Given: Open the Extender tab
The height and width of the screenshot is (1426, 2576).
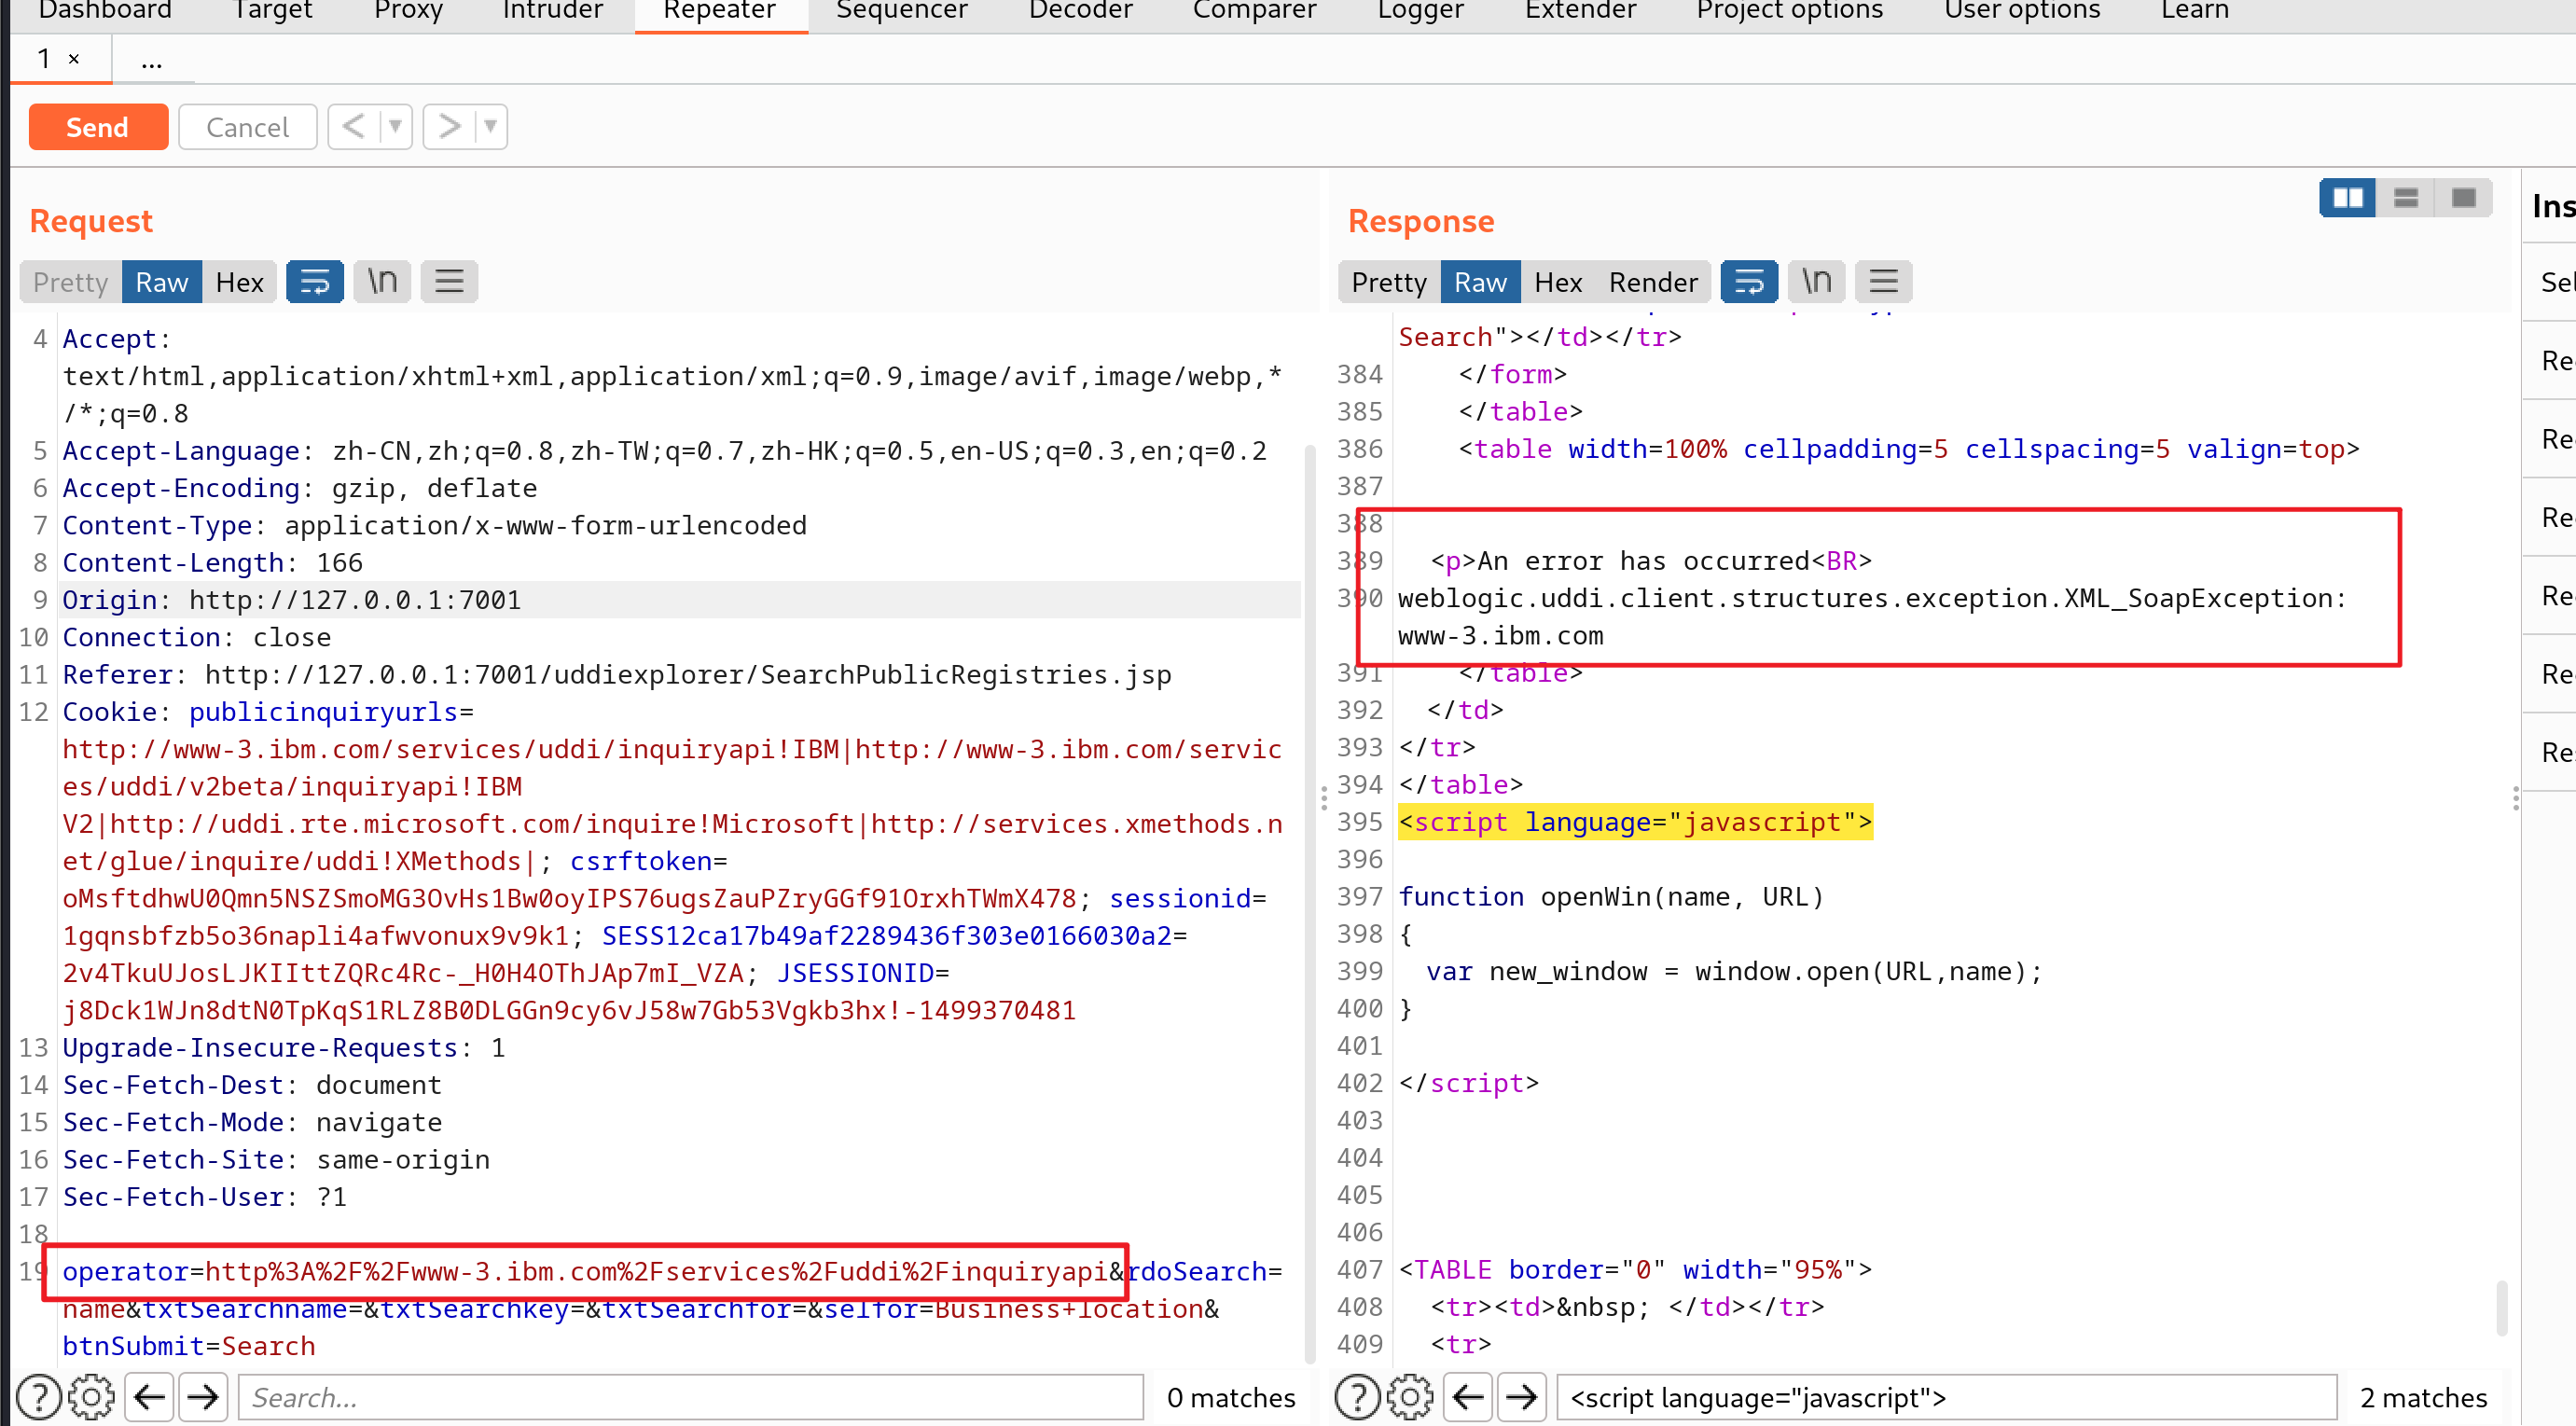Looking at the screenshot, I should tap(1581, 11).
